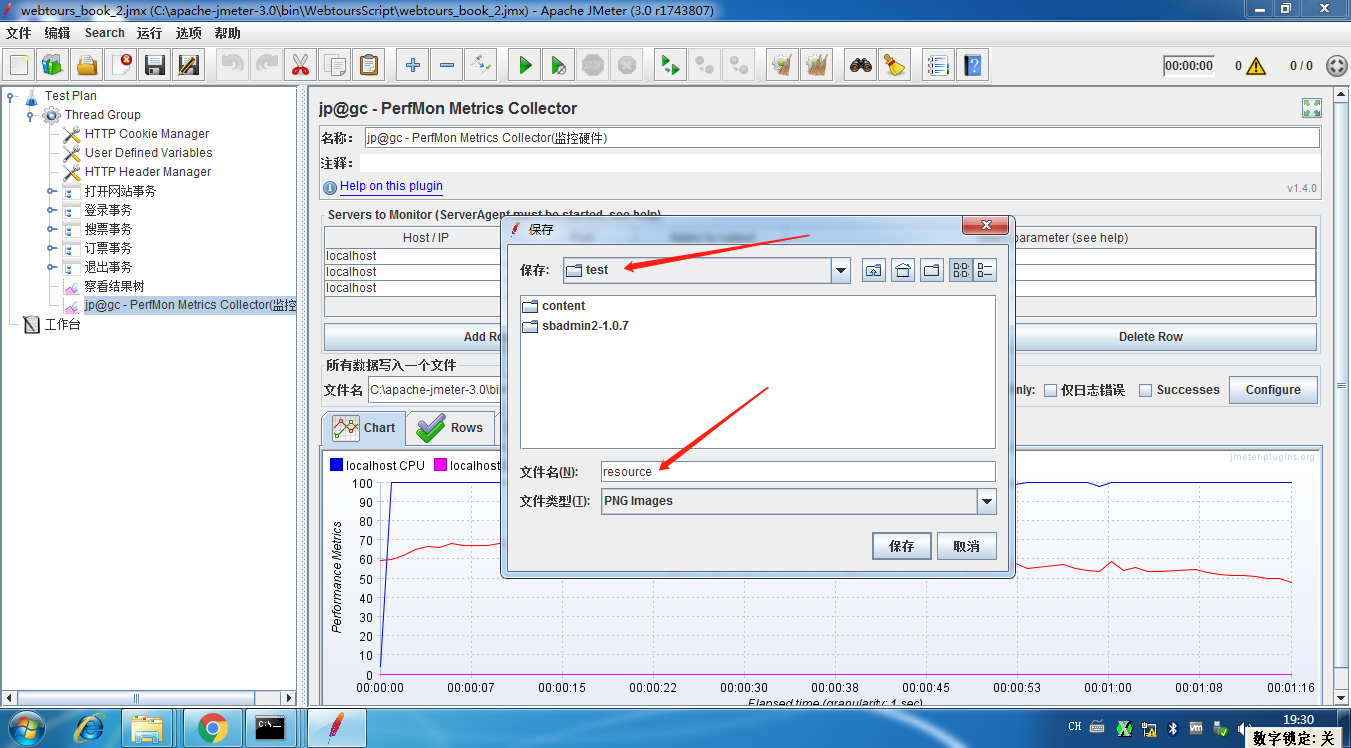
Task: Click the warning log errors icon
Action: click(x=1256, y=66)
